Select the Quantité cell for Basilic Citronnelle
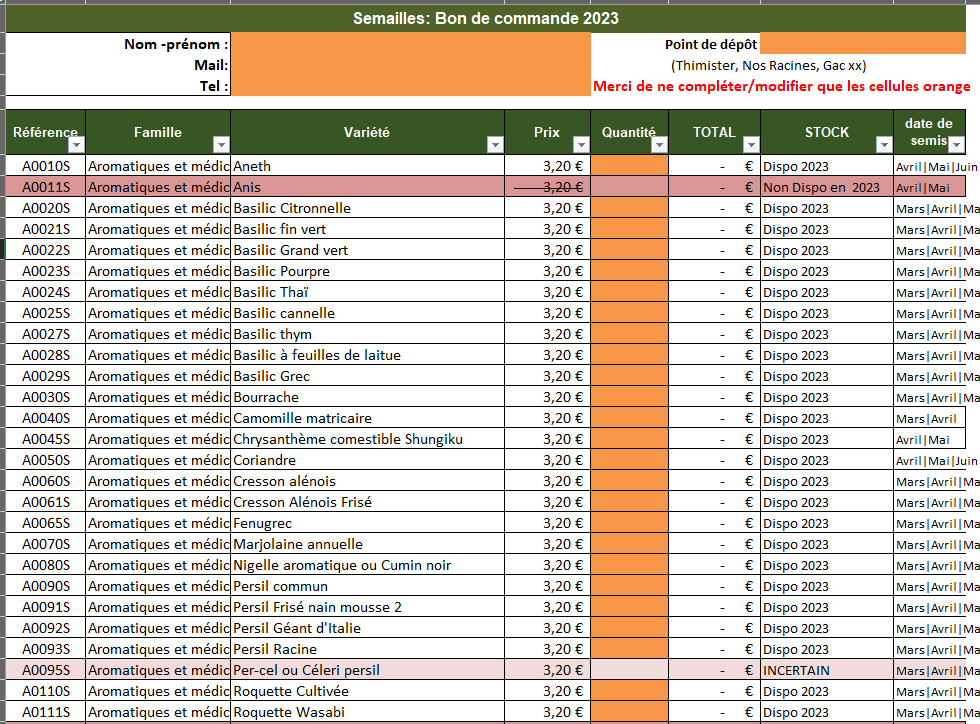 [x=629, y=208]
